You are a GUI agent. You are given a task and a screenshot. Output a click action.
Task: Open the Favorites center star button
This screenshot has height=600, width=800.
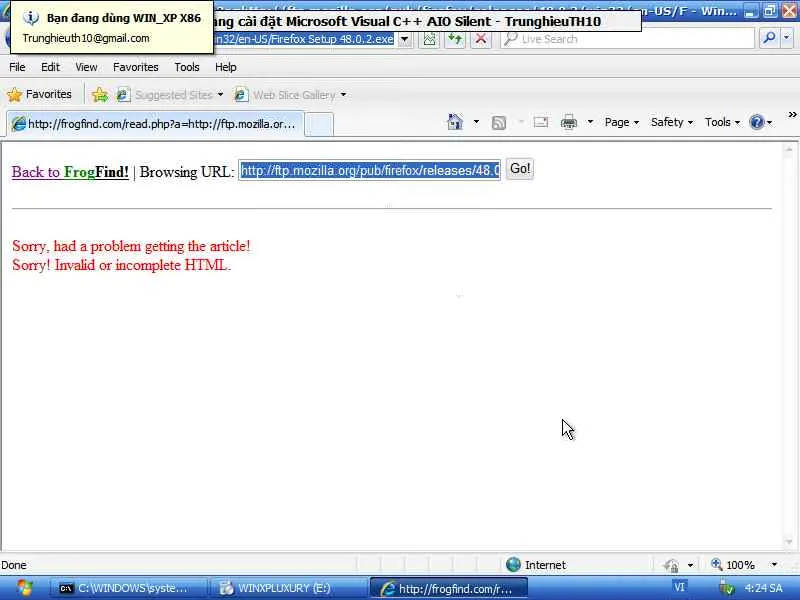point(39,94)
